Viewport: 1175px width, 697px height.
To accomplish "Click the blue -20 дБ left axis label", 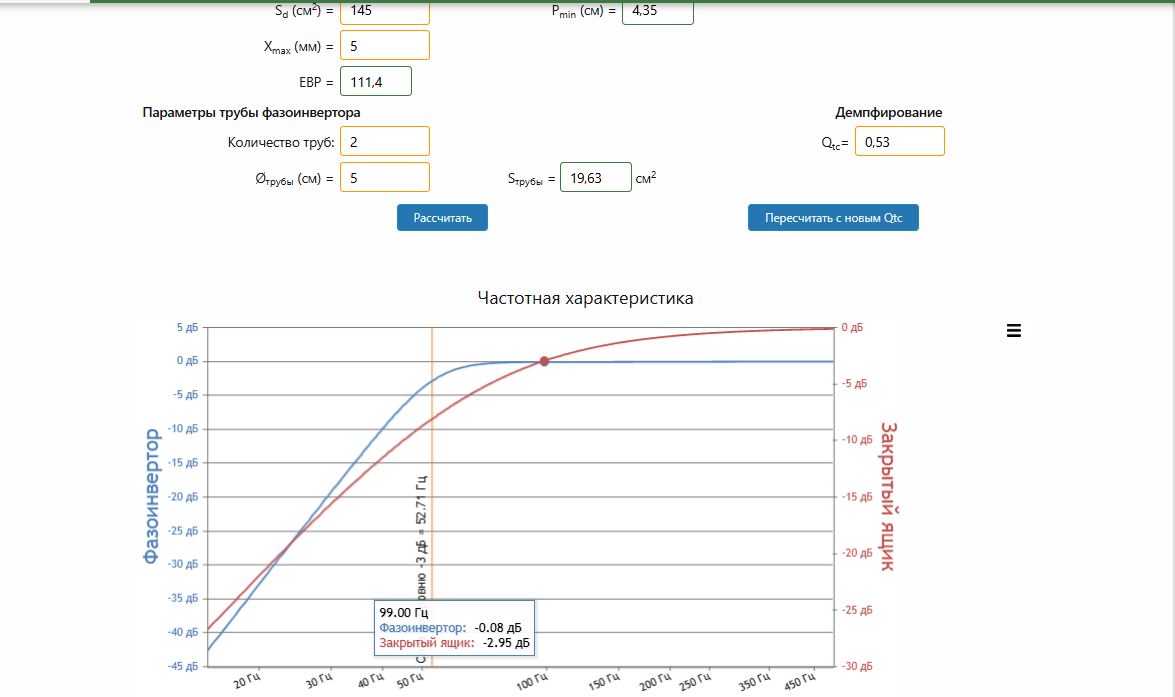I will click(x=184, y=497).
